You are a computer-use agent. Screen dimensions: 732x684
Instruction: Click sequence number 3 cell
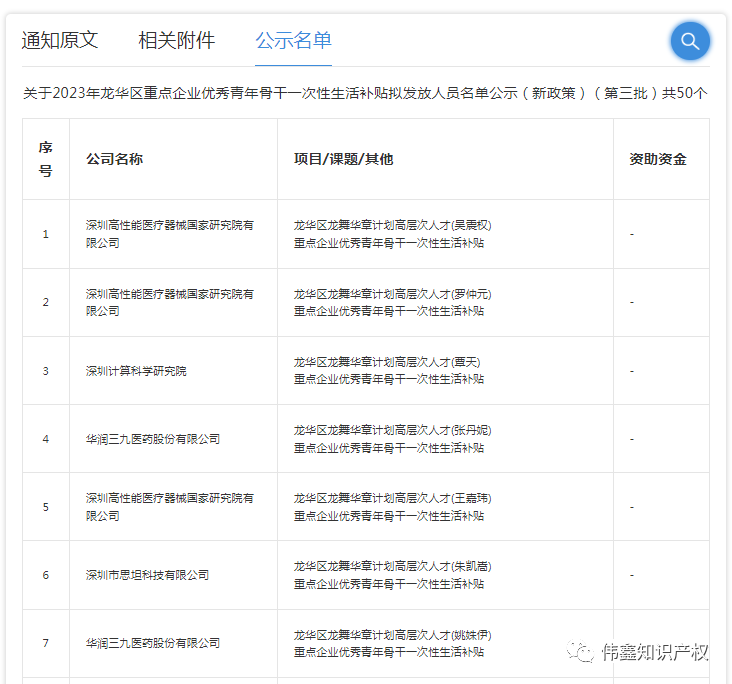[46, 371]
